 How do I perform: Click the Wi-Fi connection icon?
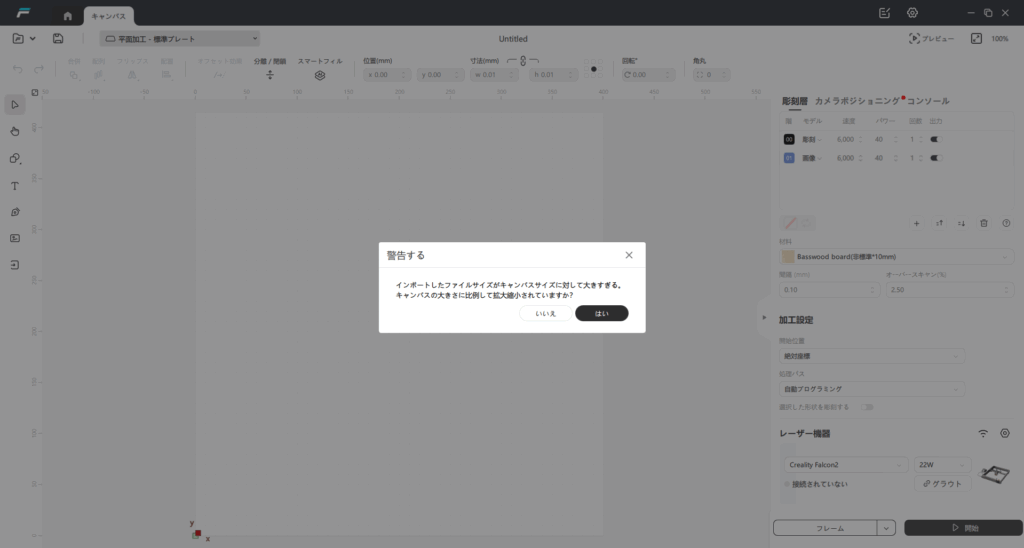(983, 433)
